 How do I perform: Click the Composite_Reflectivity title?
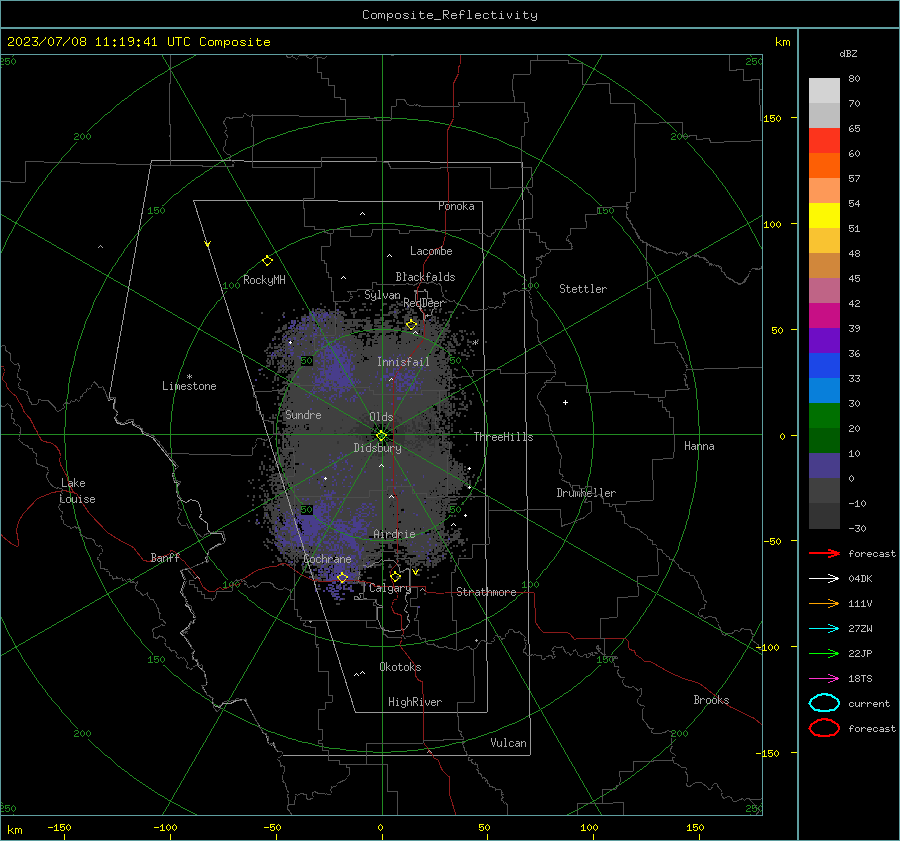click(x=449, y=15)
